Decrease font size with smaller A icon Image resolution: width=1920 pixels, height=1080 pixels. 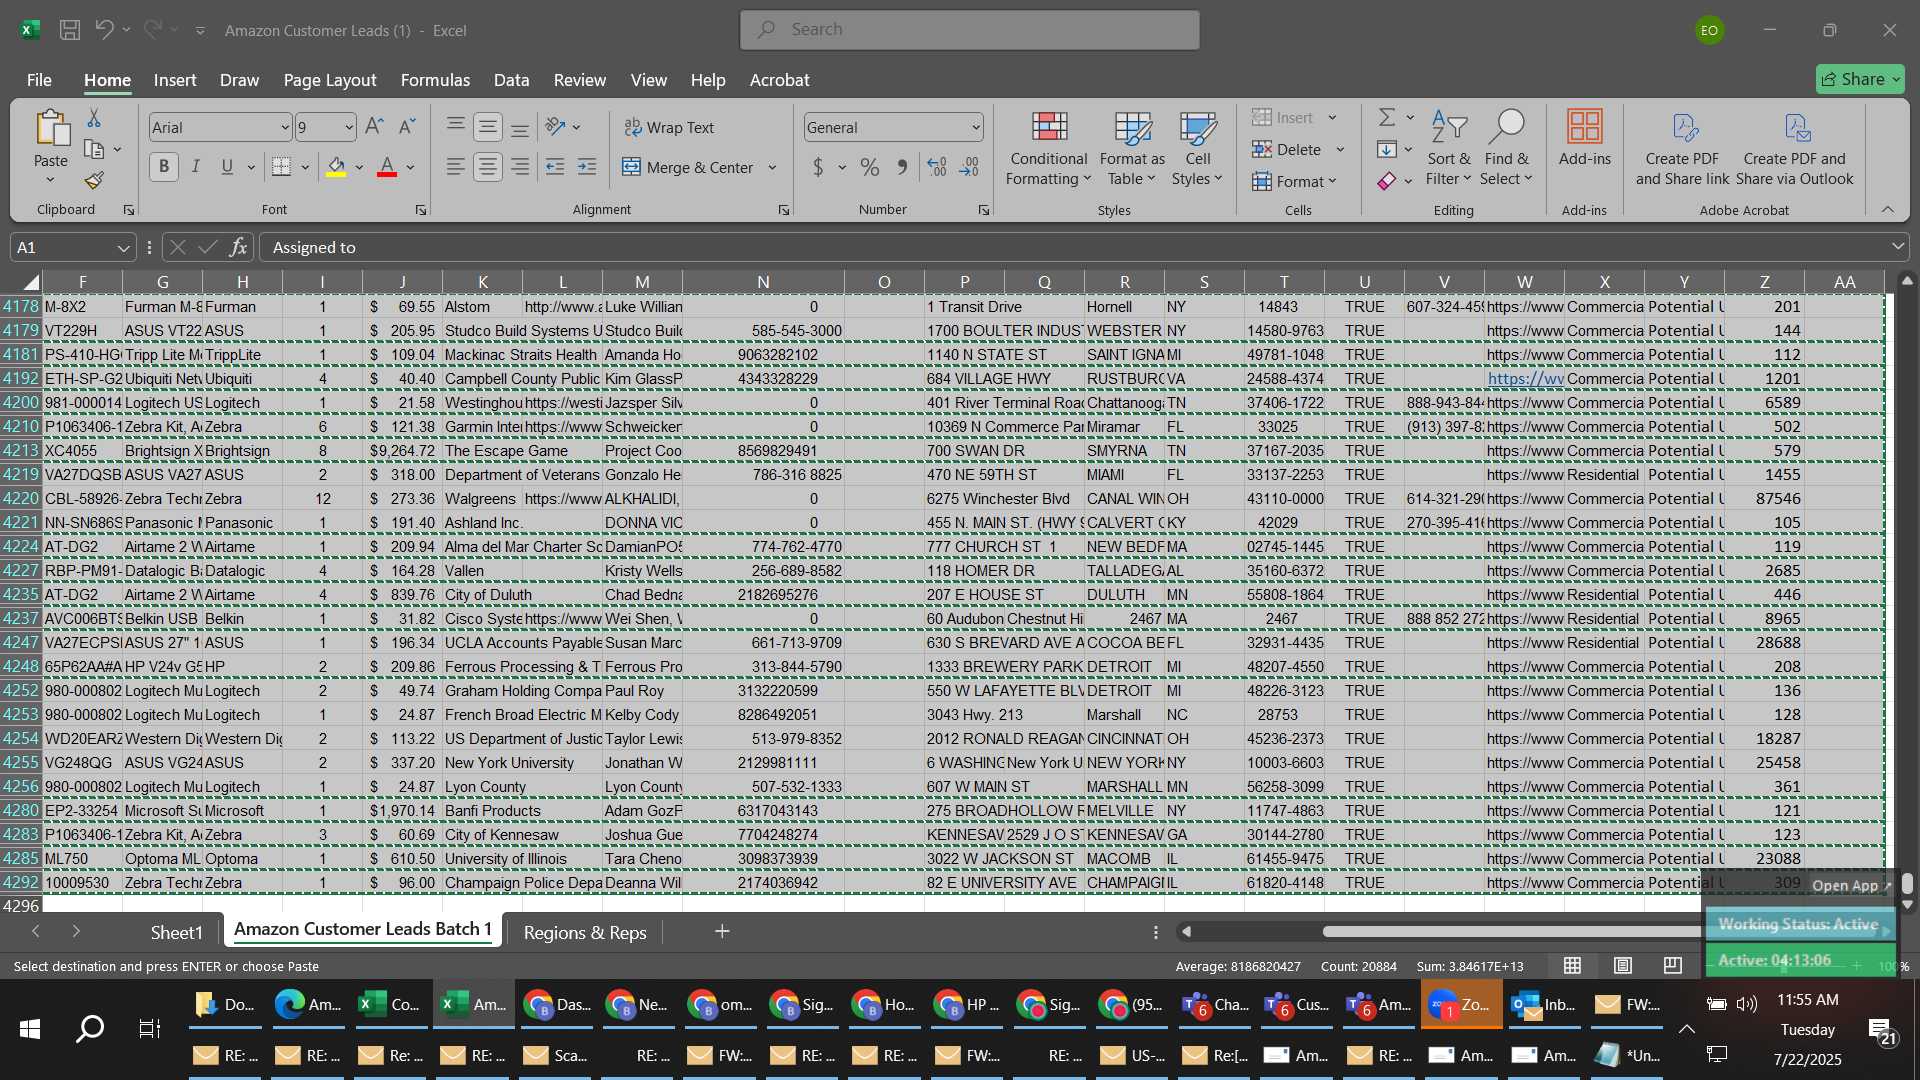coord(406,127)
